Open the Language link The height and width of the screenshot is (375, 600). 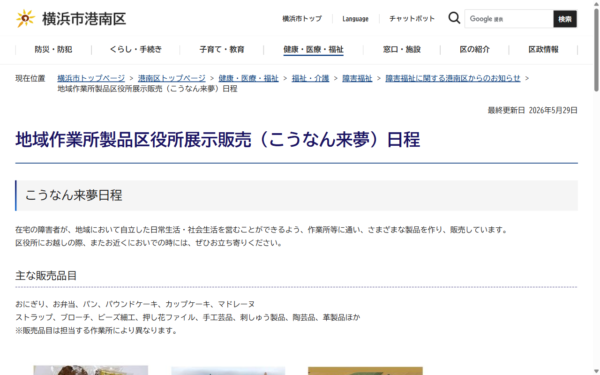(x=355, y=19)
